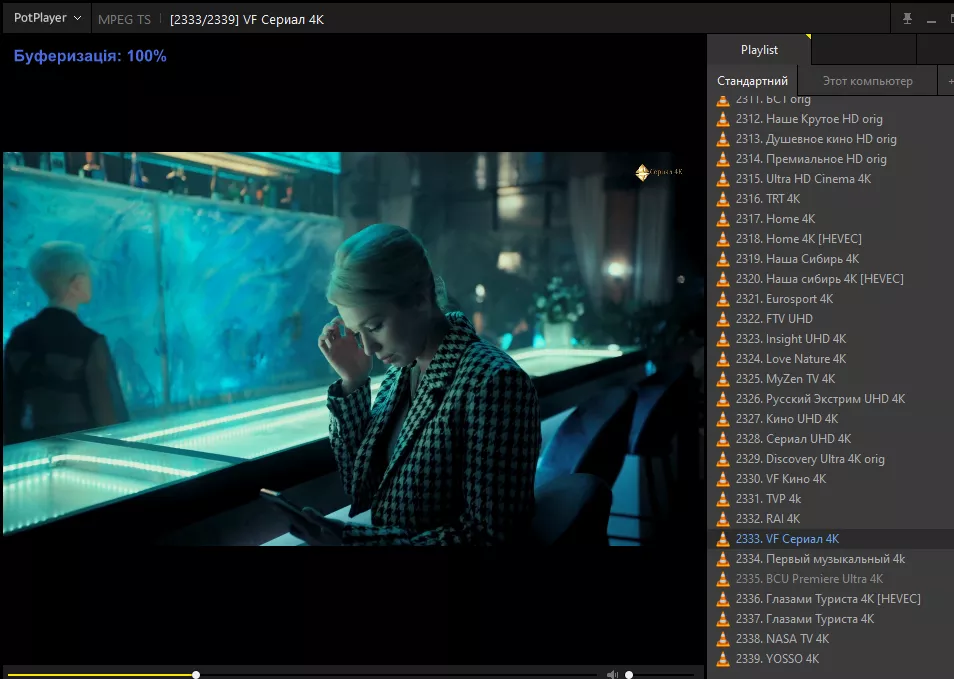Mute the audio with the speaker icon

pyautogui.click(x=612, y=674)
